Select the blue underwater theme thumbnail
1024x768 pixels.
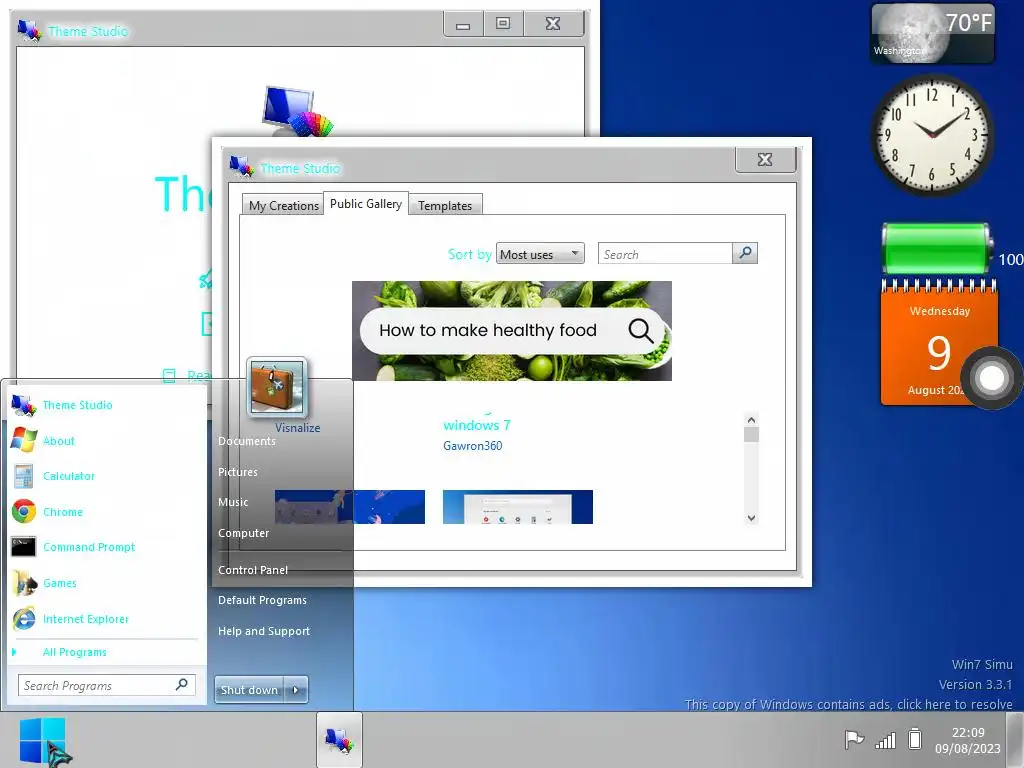[349, 507]
